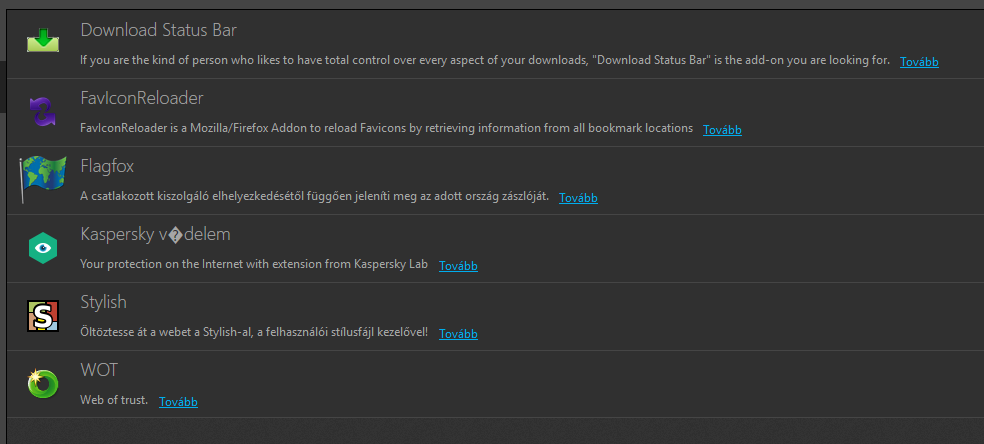Open the Tovább link for Download Status Bar
Viewport: 984px width, 444px height.
(919, 61)
